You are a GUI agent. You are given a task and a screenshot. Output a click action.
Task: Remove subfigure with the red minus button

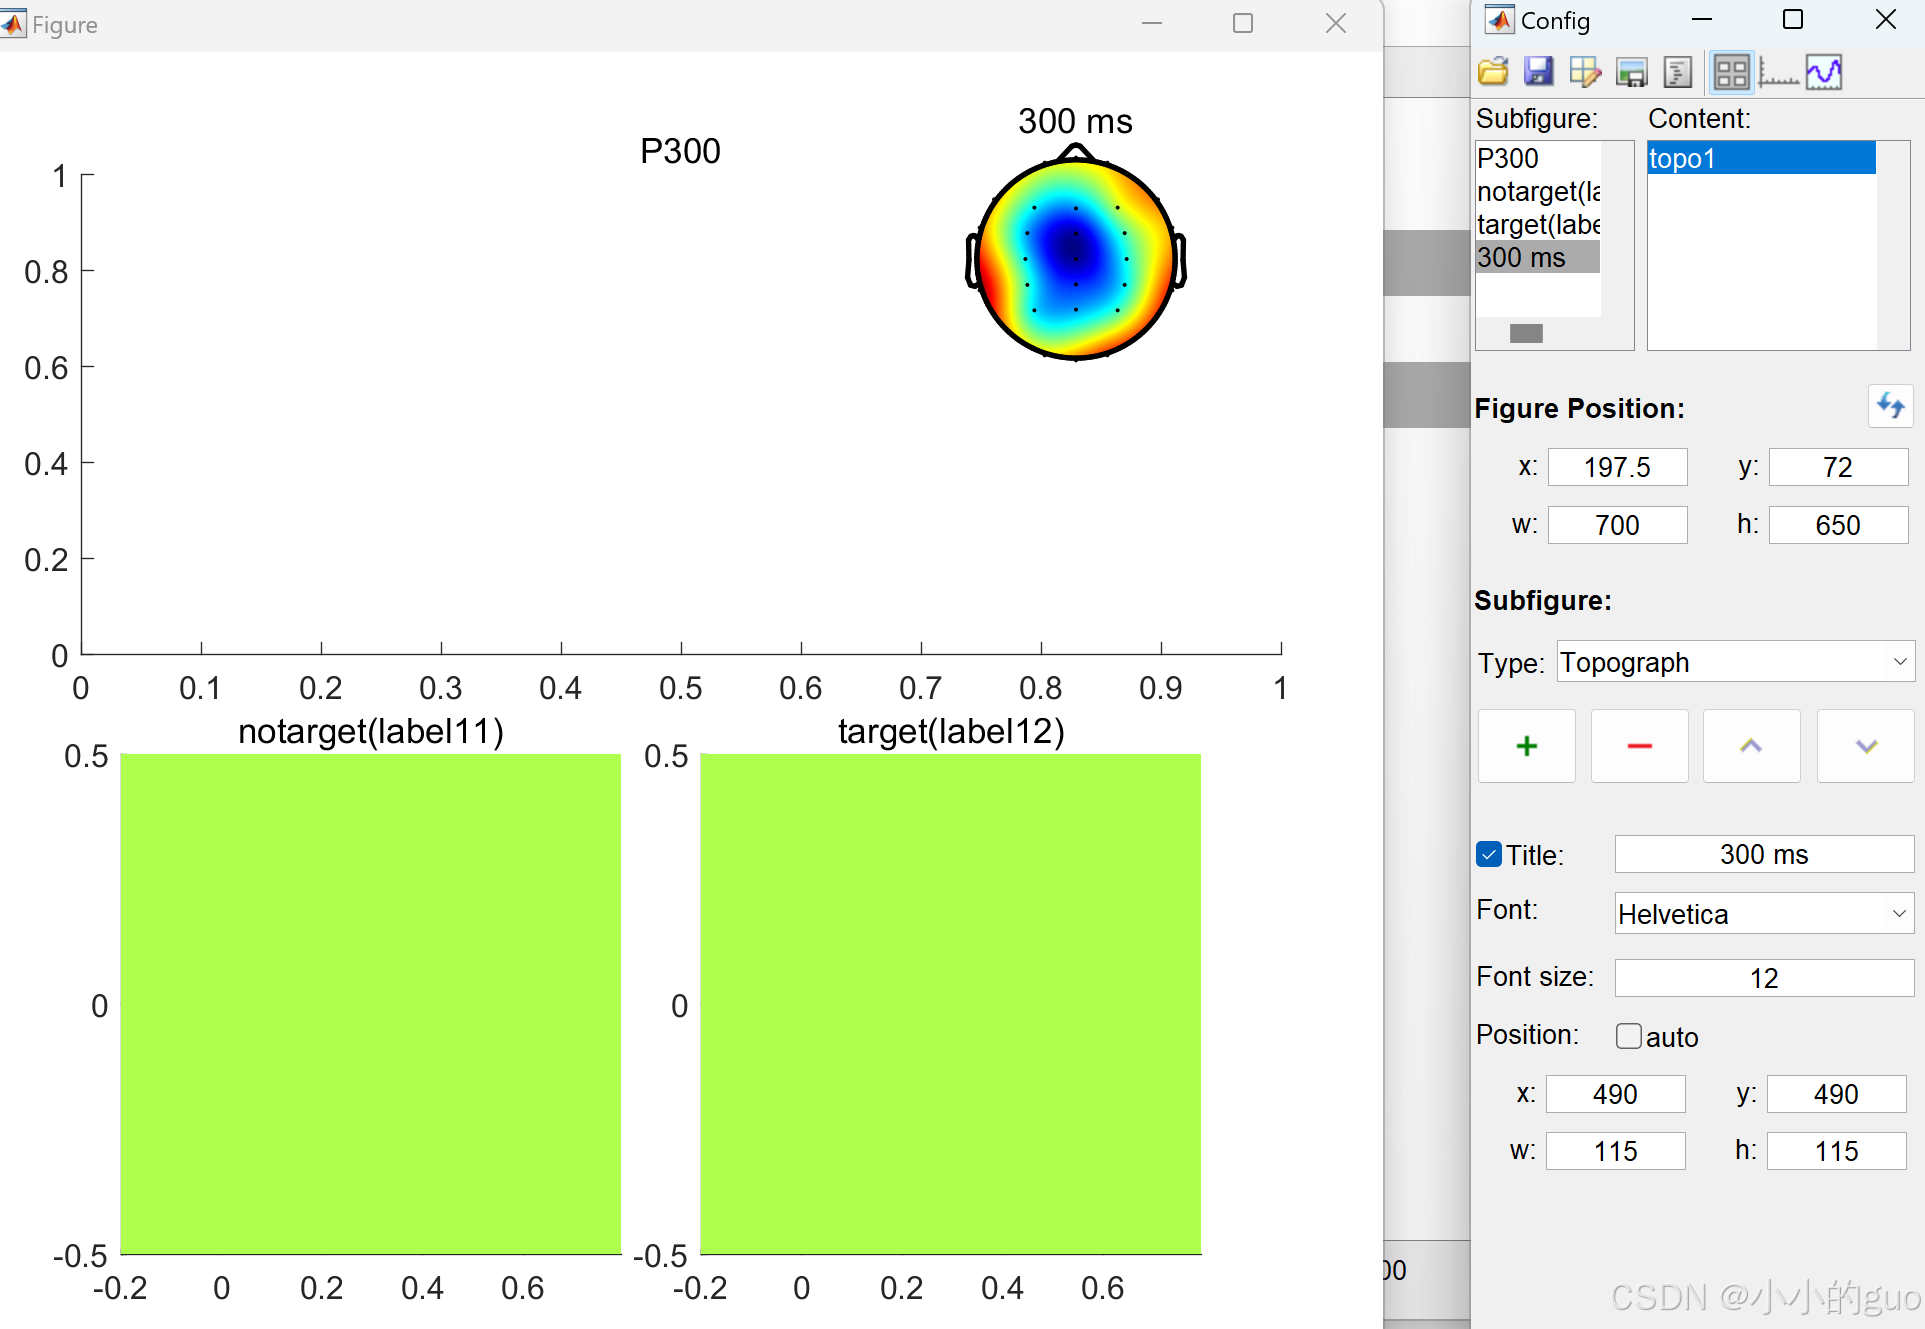click(1640, 746)
